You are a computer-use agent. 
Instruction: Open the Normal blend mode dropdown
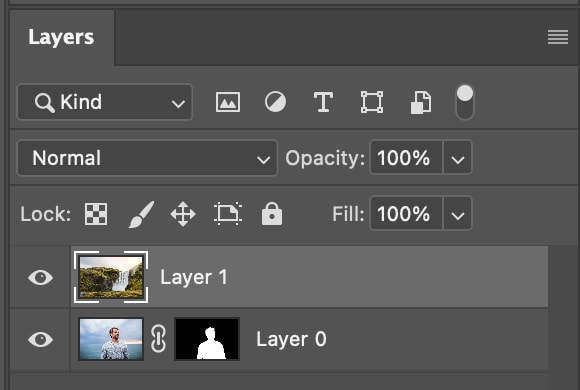click(x=147, y=158)
